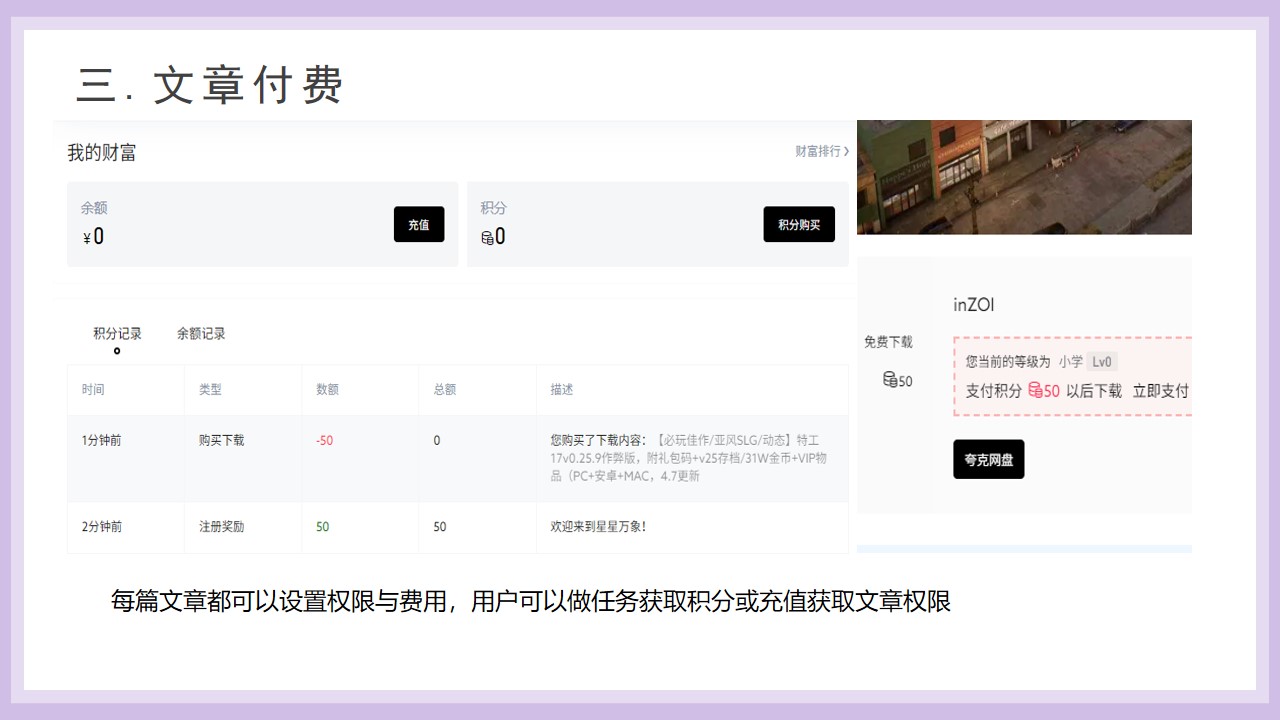This screenshot has width=1280, height=720.
Task: Switch to the 余额记录 tab
Action: [201, 334]
